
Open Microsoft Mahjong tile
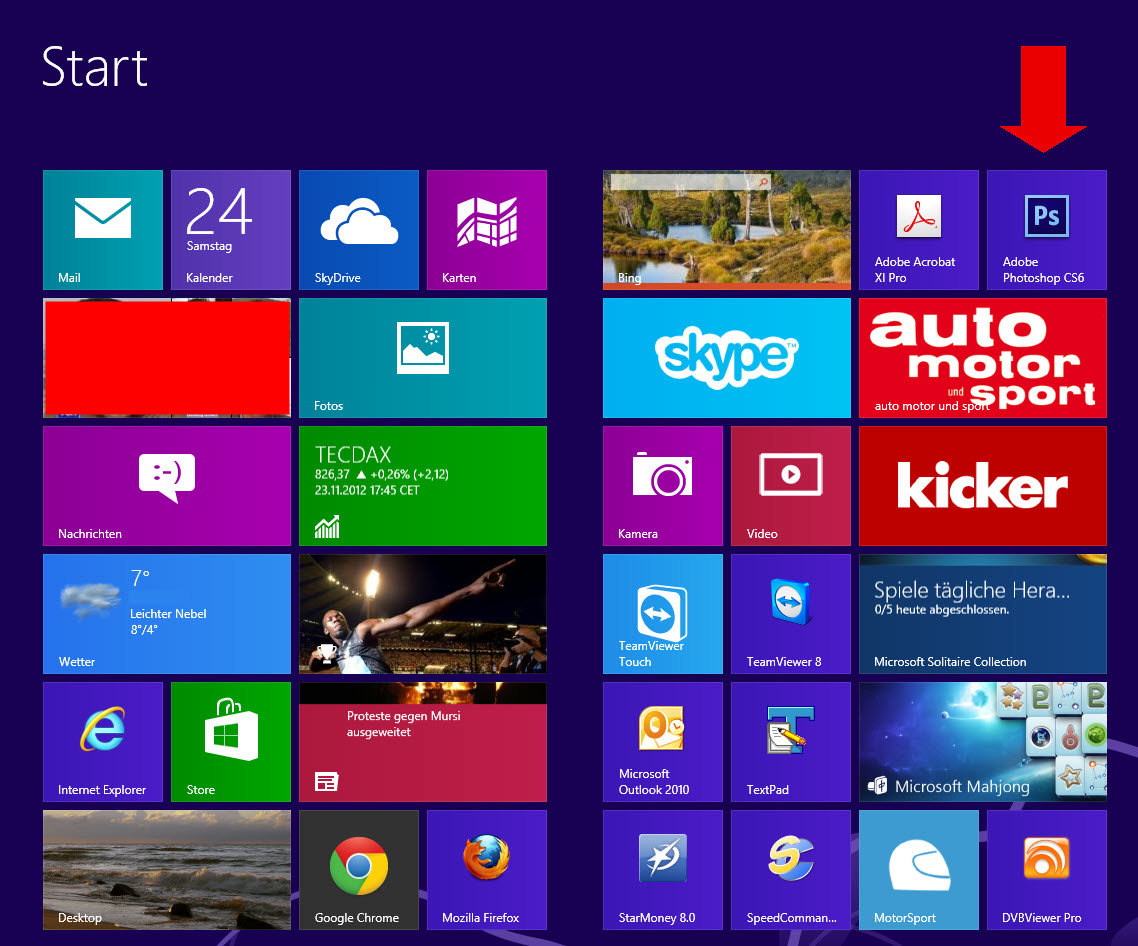(x=983, y=742)
